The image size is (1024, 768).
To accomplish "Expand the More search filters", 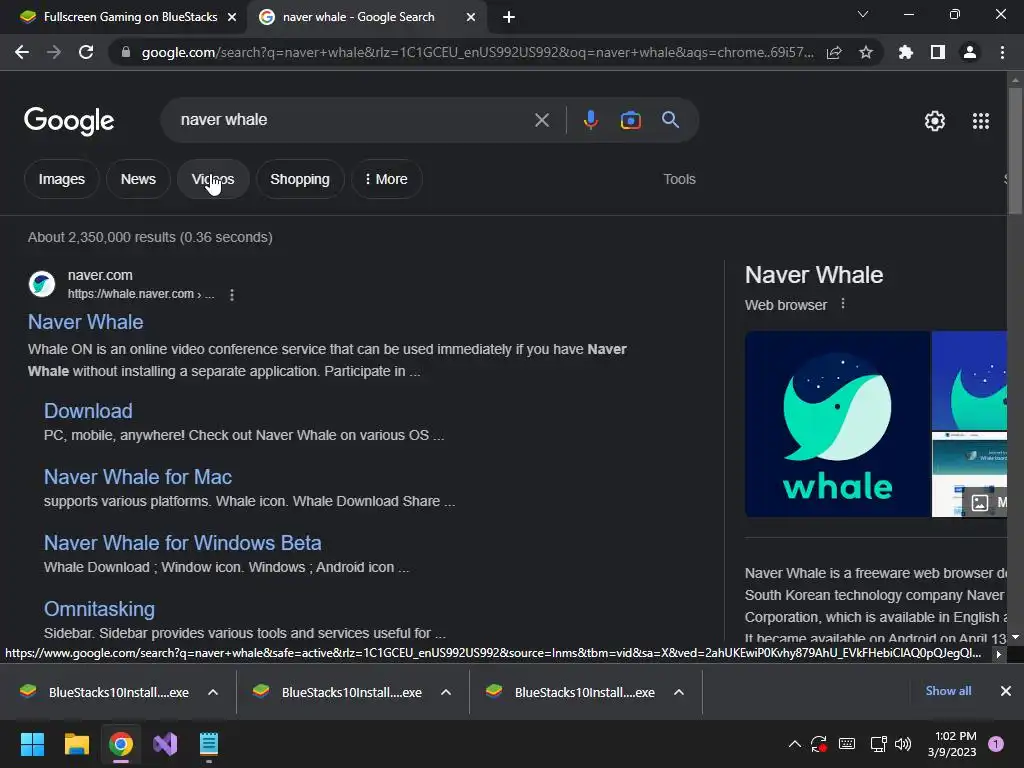I will [387, 179].
